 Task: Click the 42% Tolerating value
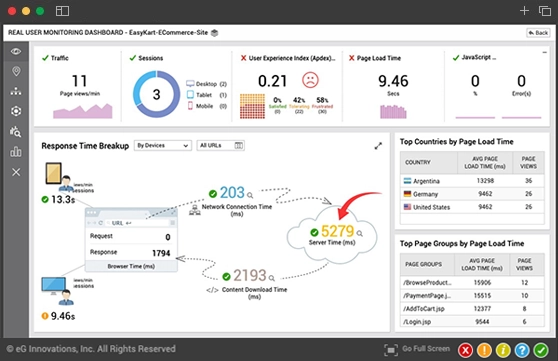pyautogui.click(x=299, y=100)
